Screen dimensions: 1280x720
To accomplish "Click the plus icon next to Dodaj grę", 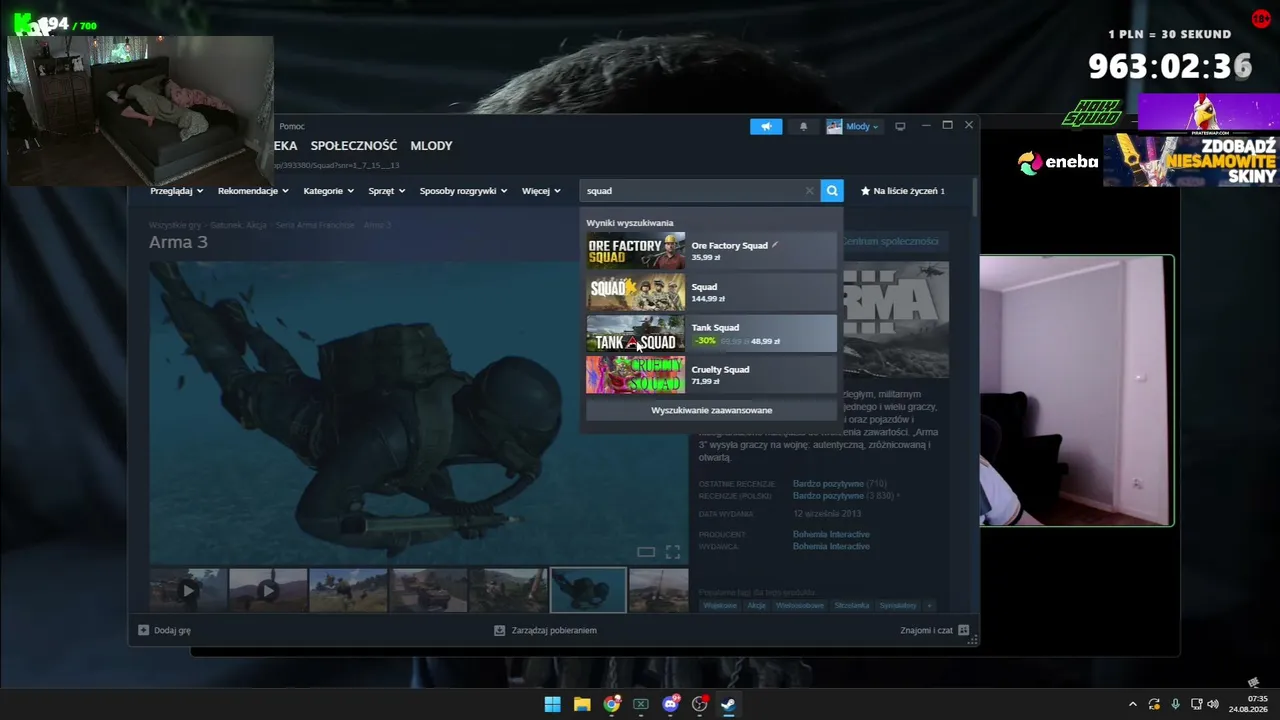I will click(144, 630).
